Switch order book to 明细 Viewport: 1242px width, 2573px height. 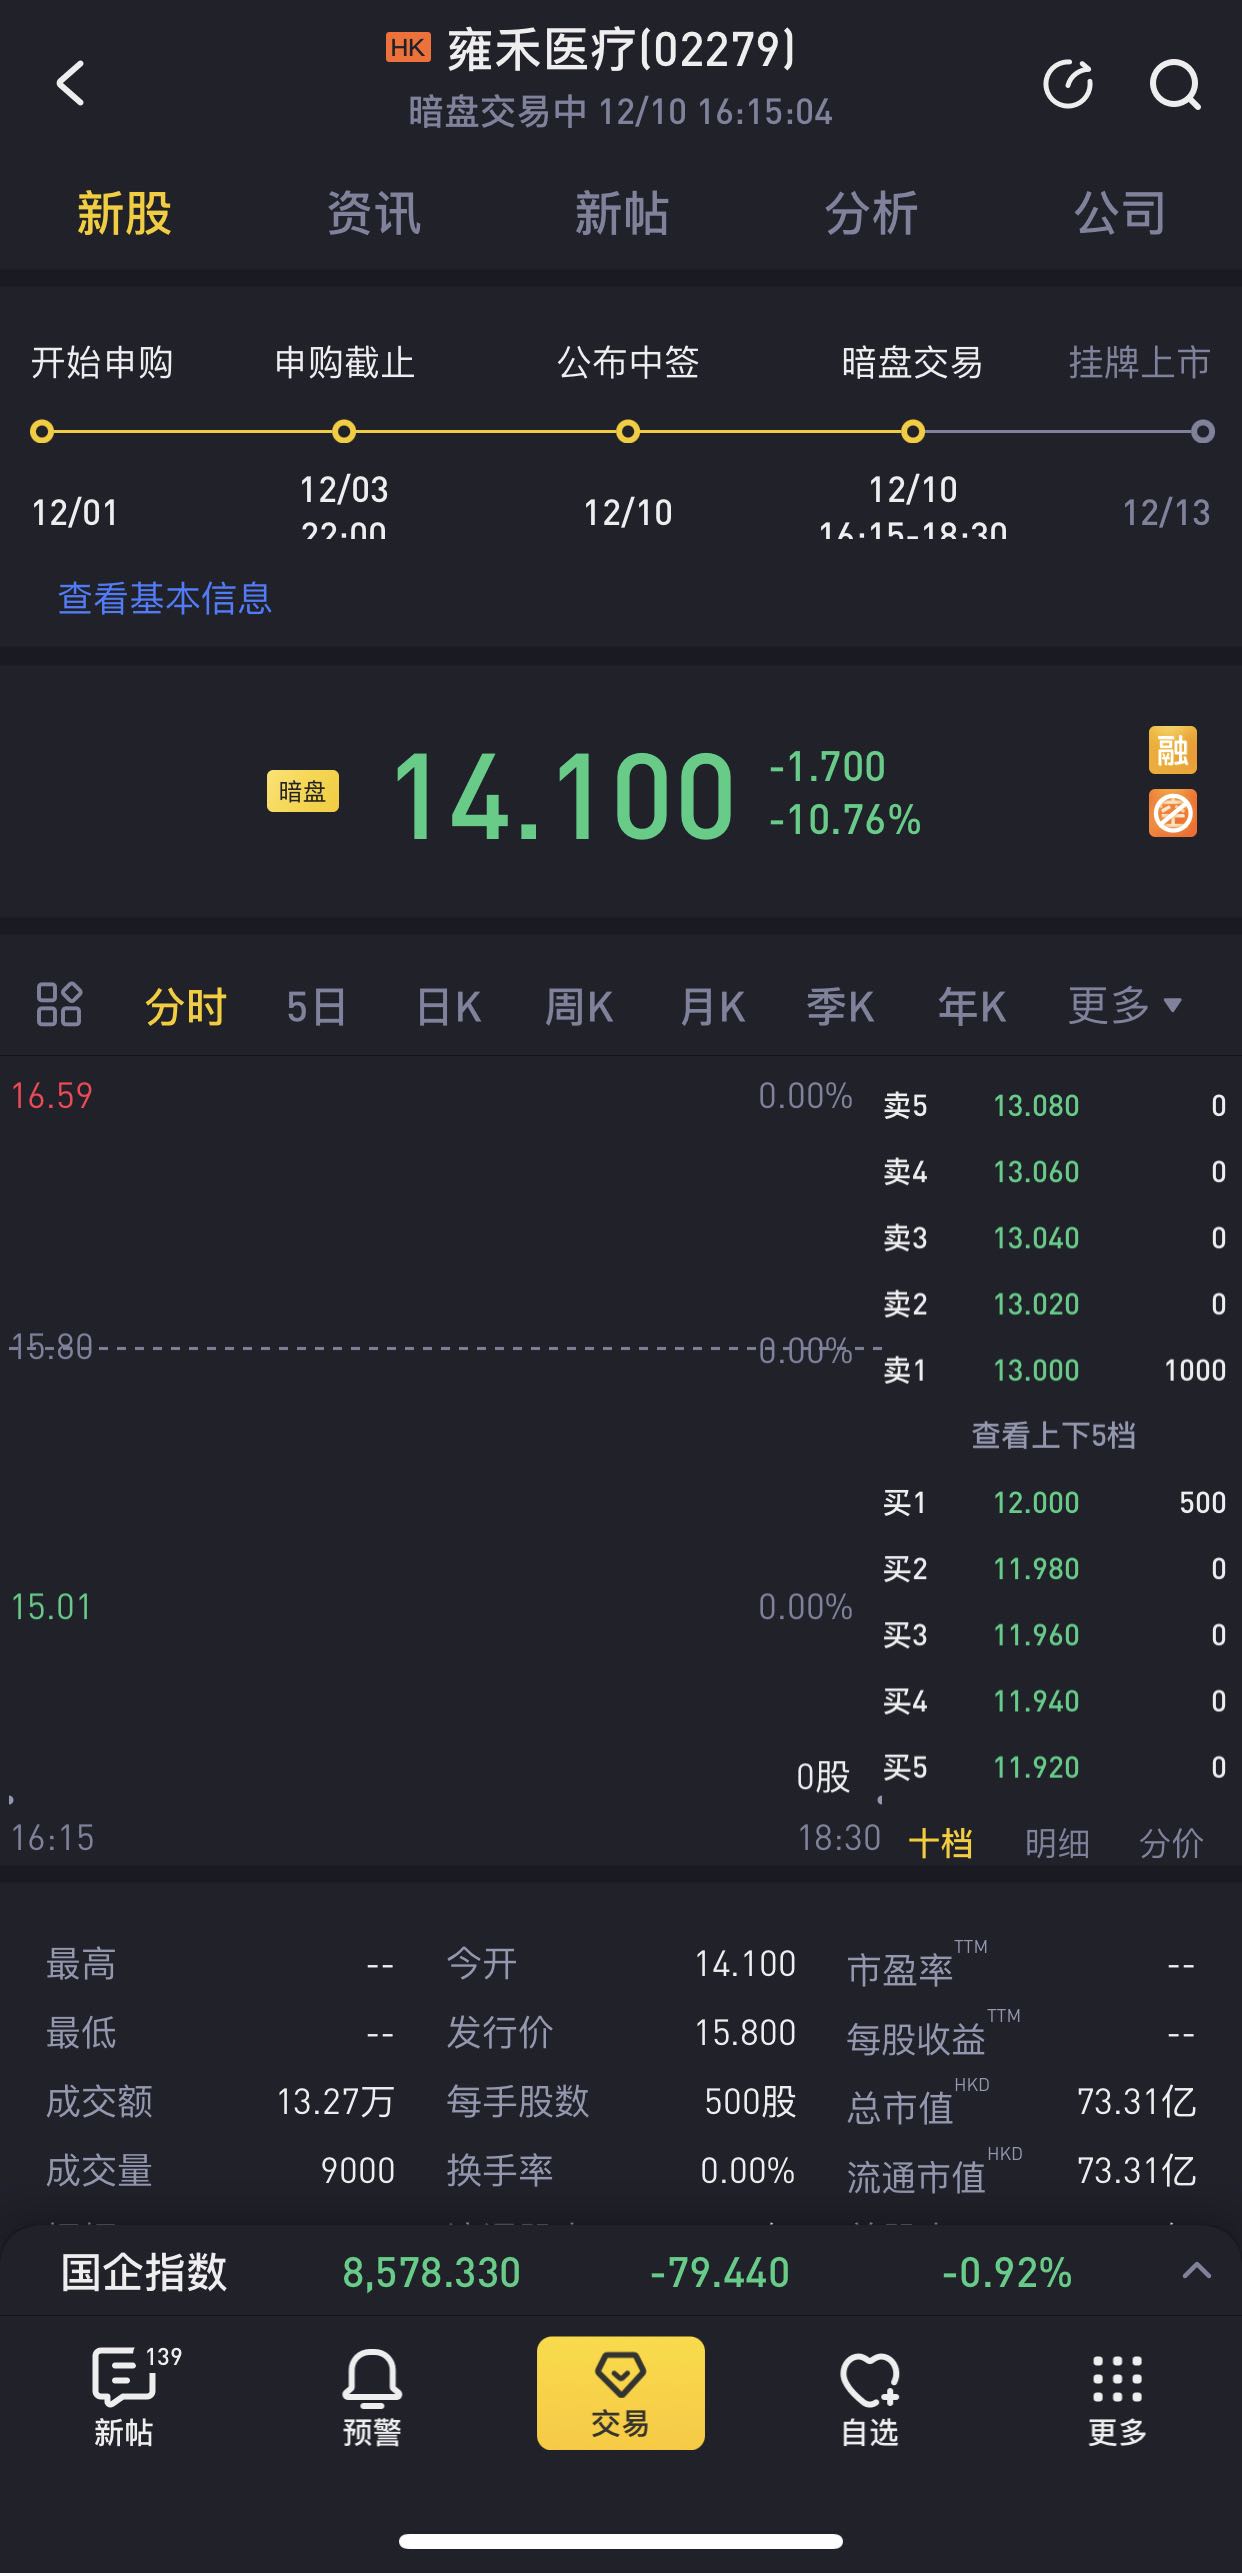(1057, 1843)
